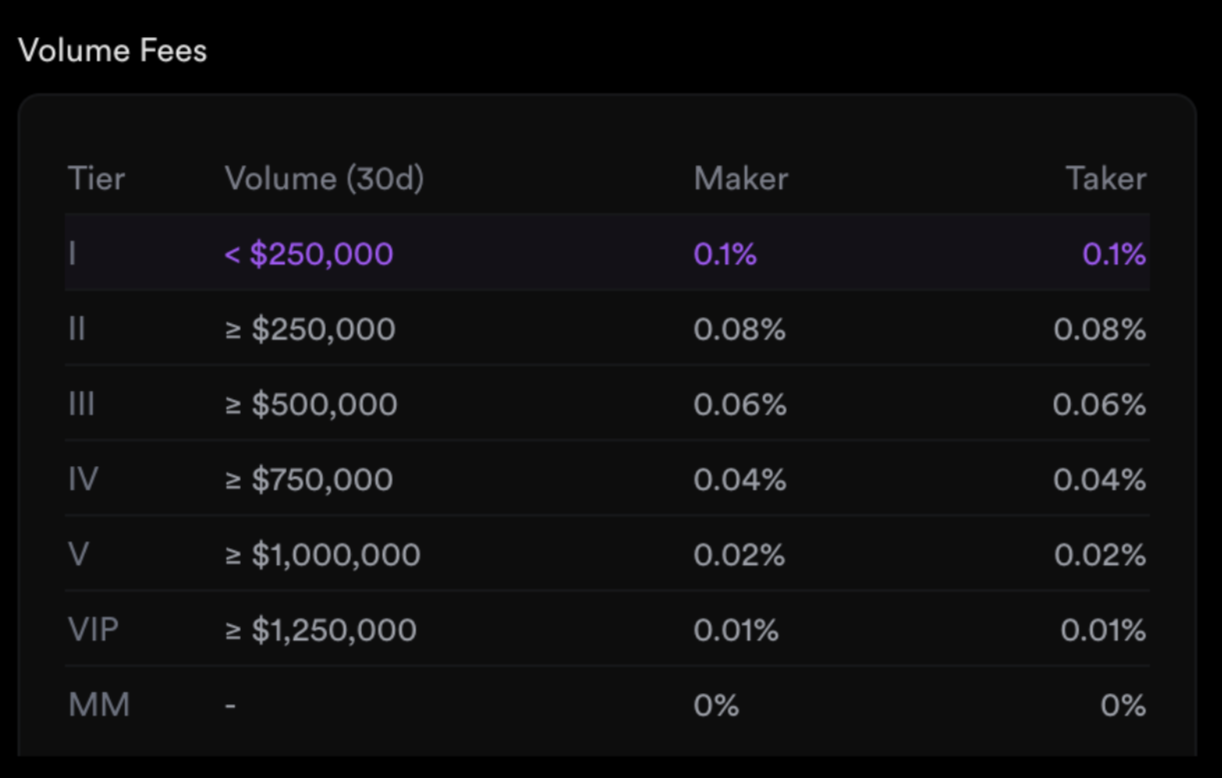Click the Tier I taker fee 0.1%
The image size is (1222, 778).
pyautogui.click(x=1114, y=254)
